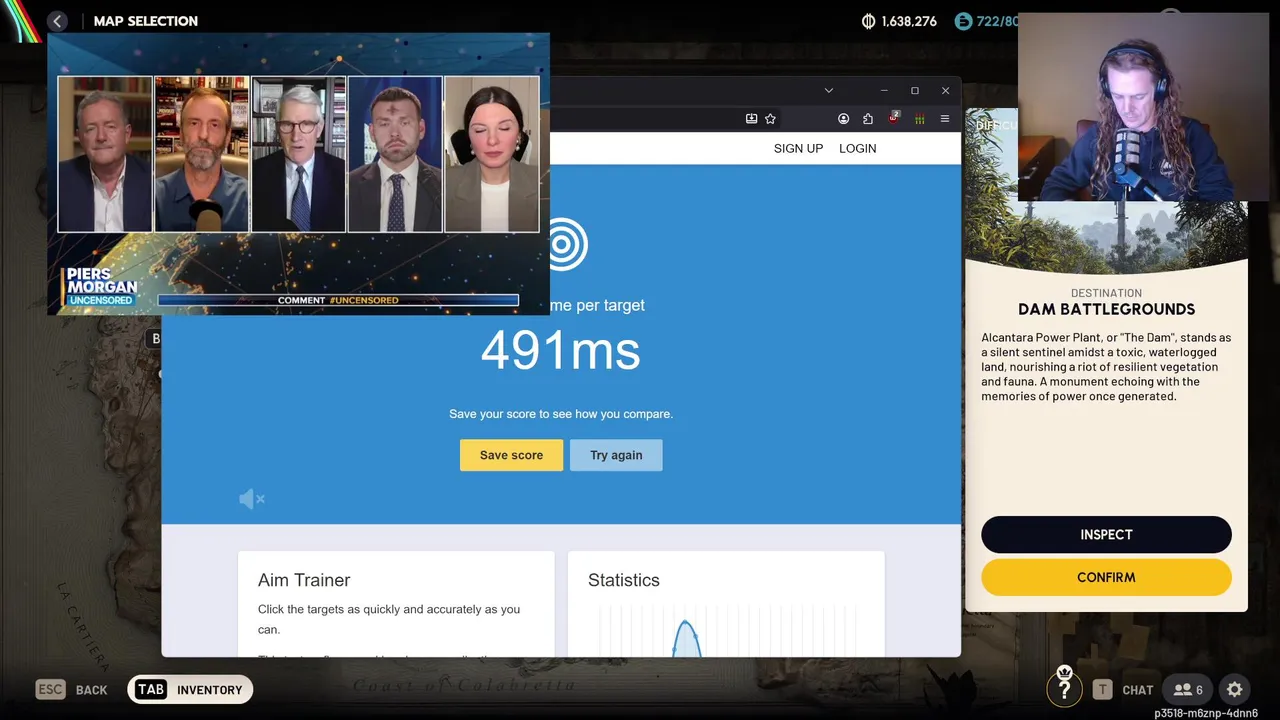Image resolution: width=1280 pixels, height=720 pixels.
Task: Open the browser tab list chevron
Action: (x=828, y=90)
